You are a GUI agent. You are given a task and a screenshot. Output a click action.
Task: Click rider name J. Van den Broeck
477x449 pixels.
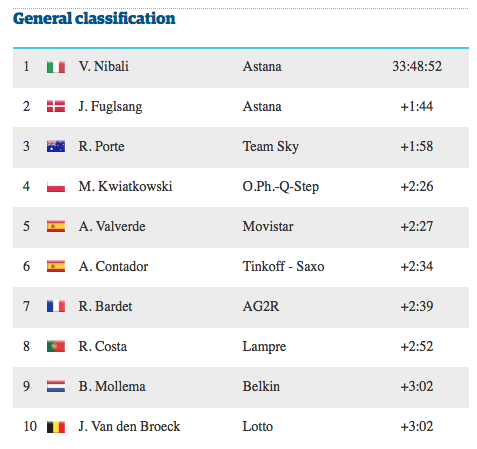tap(129, 426)
